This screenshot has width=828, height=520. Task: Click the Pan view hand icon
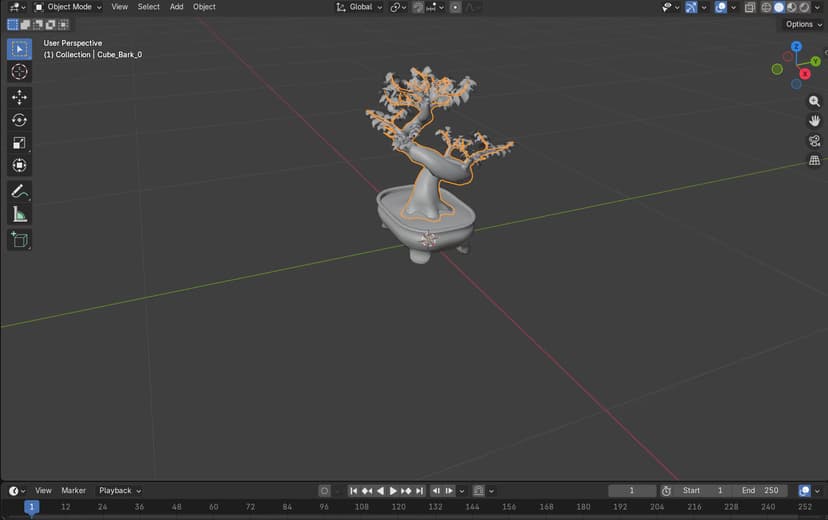(814, 120)
